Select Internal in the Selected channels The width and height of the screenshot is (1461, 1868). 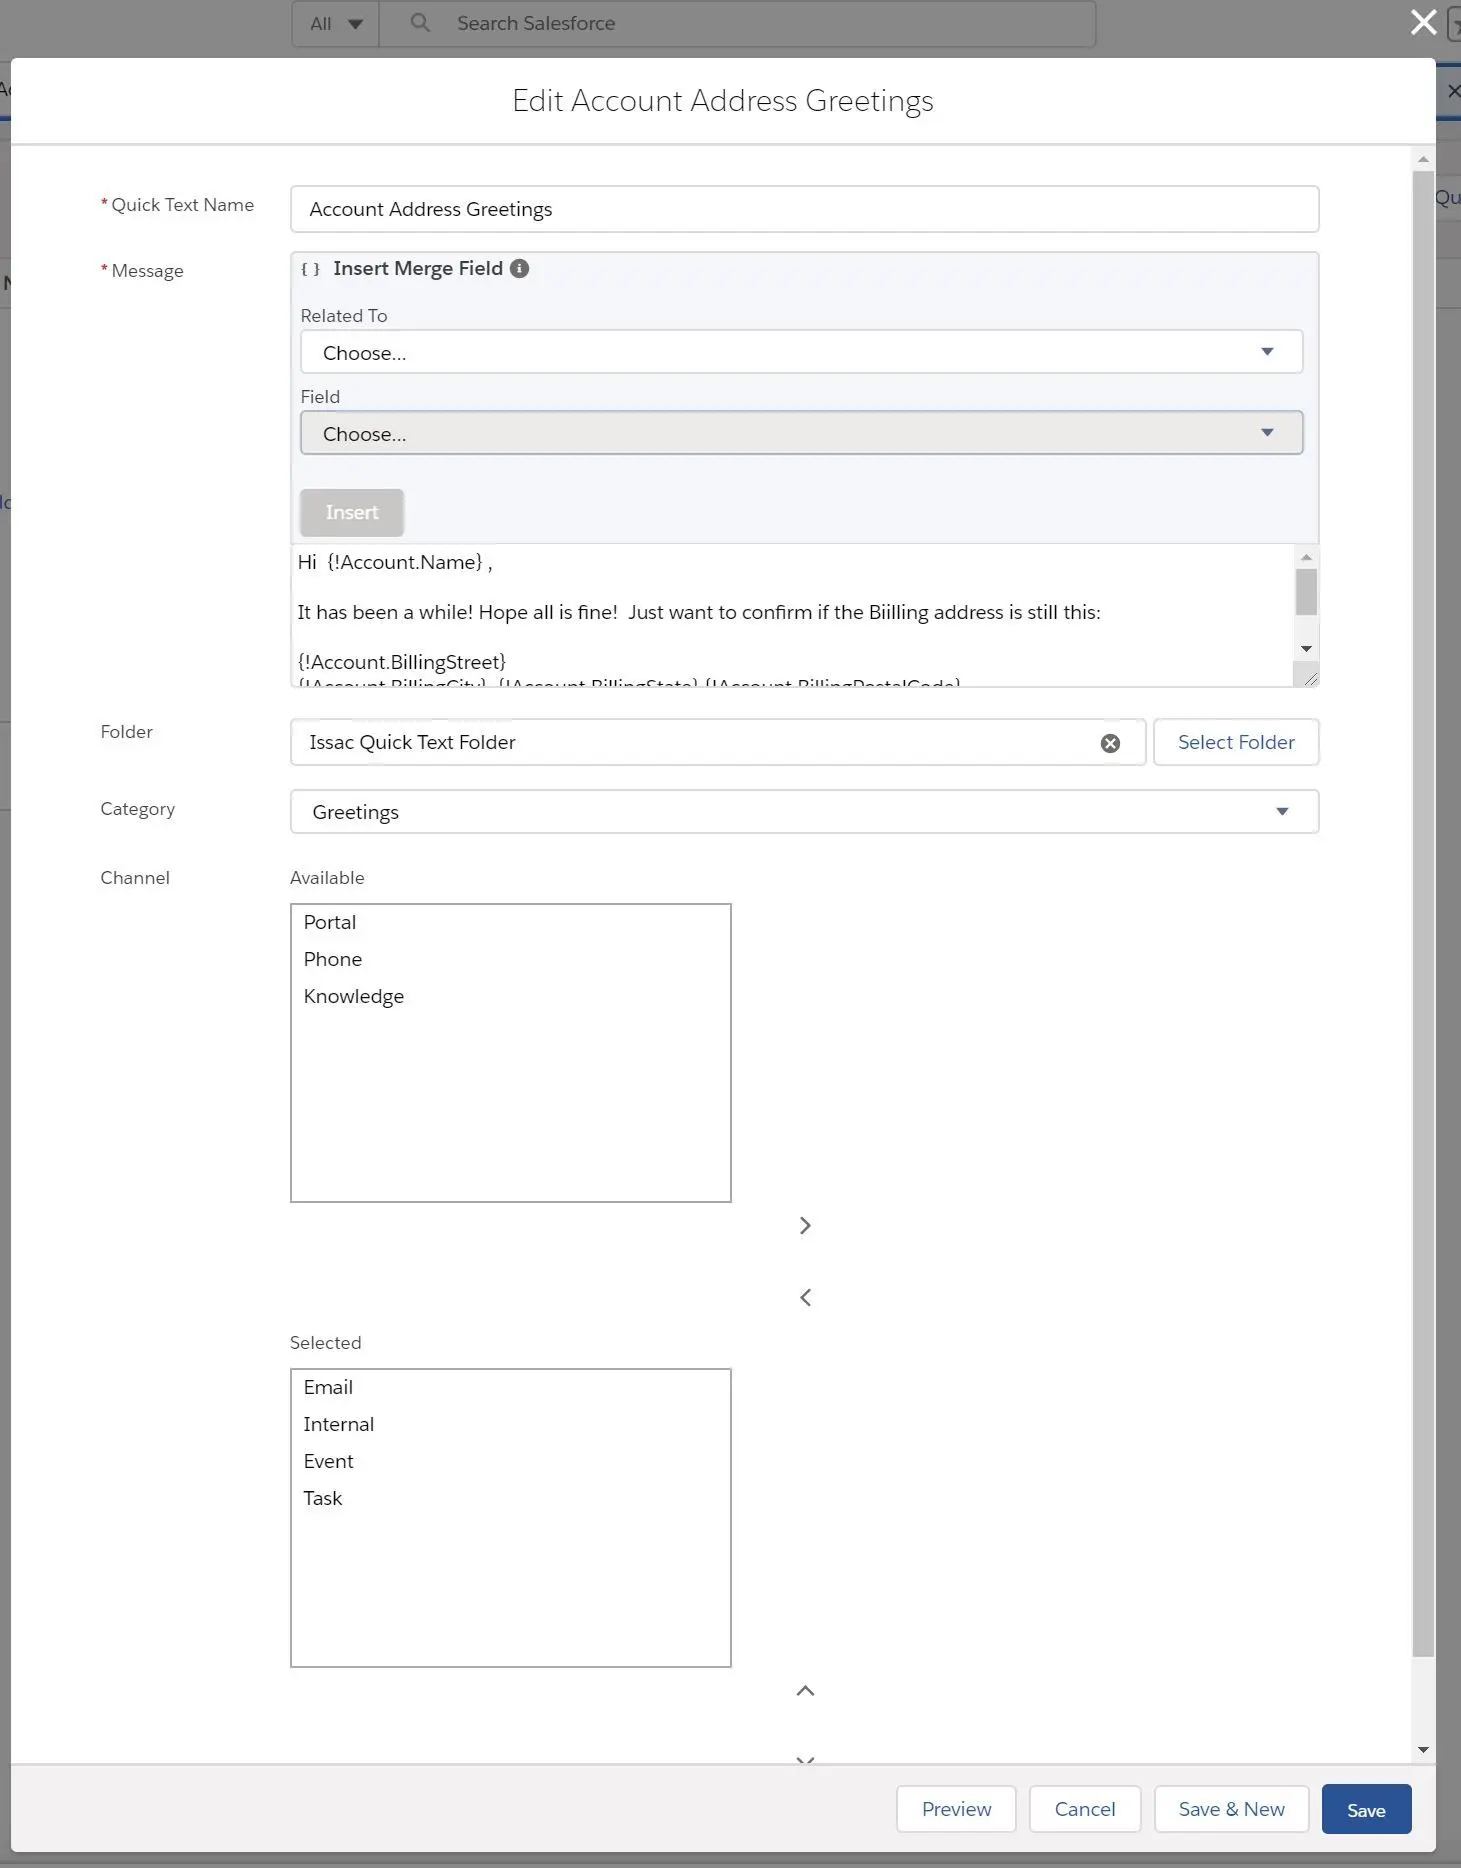tap(510, 1424)
